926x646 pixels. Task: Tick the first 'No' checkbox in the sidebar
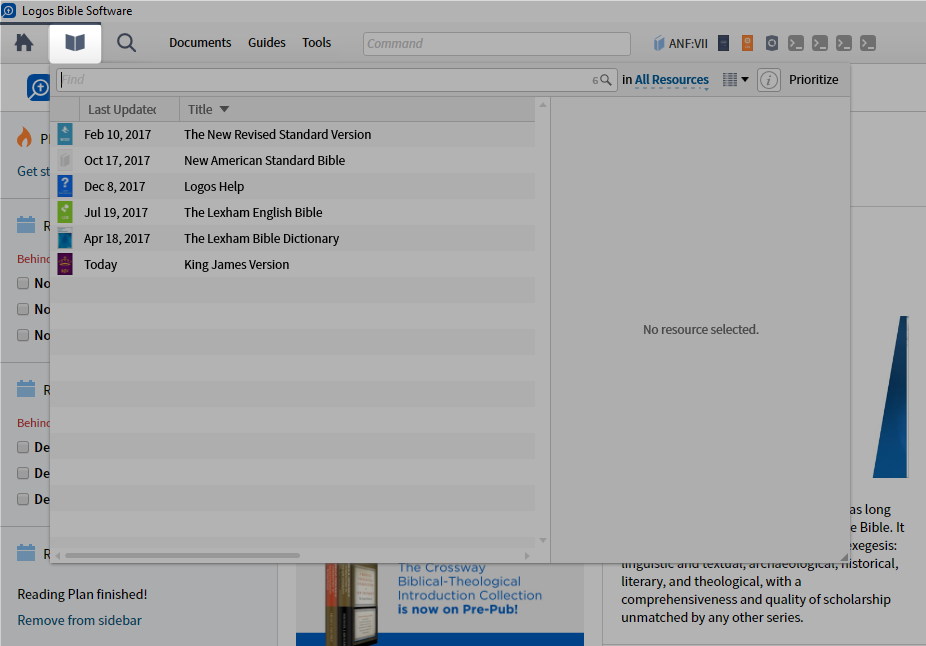23,283
